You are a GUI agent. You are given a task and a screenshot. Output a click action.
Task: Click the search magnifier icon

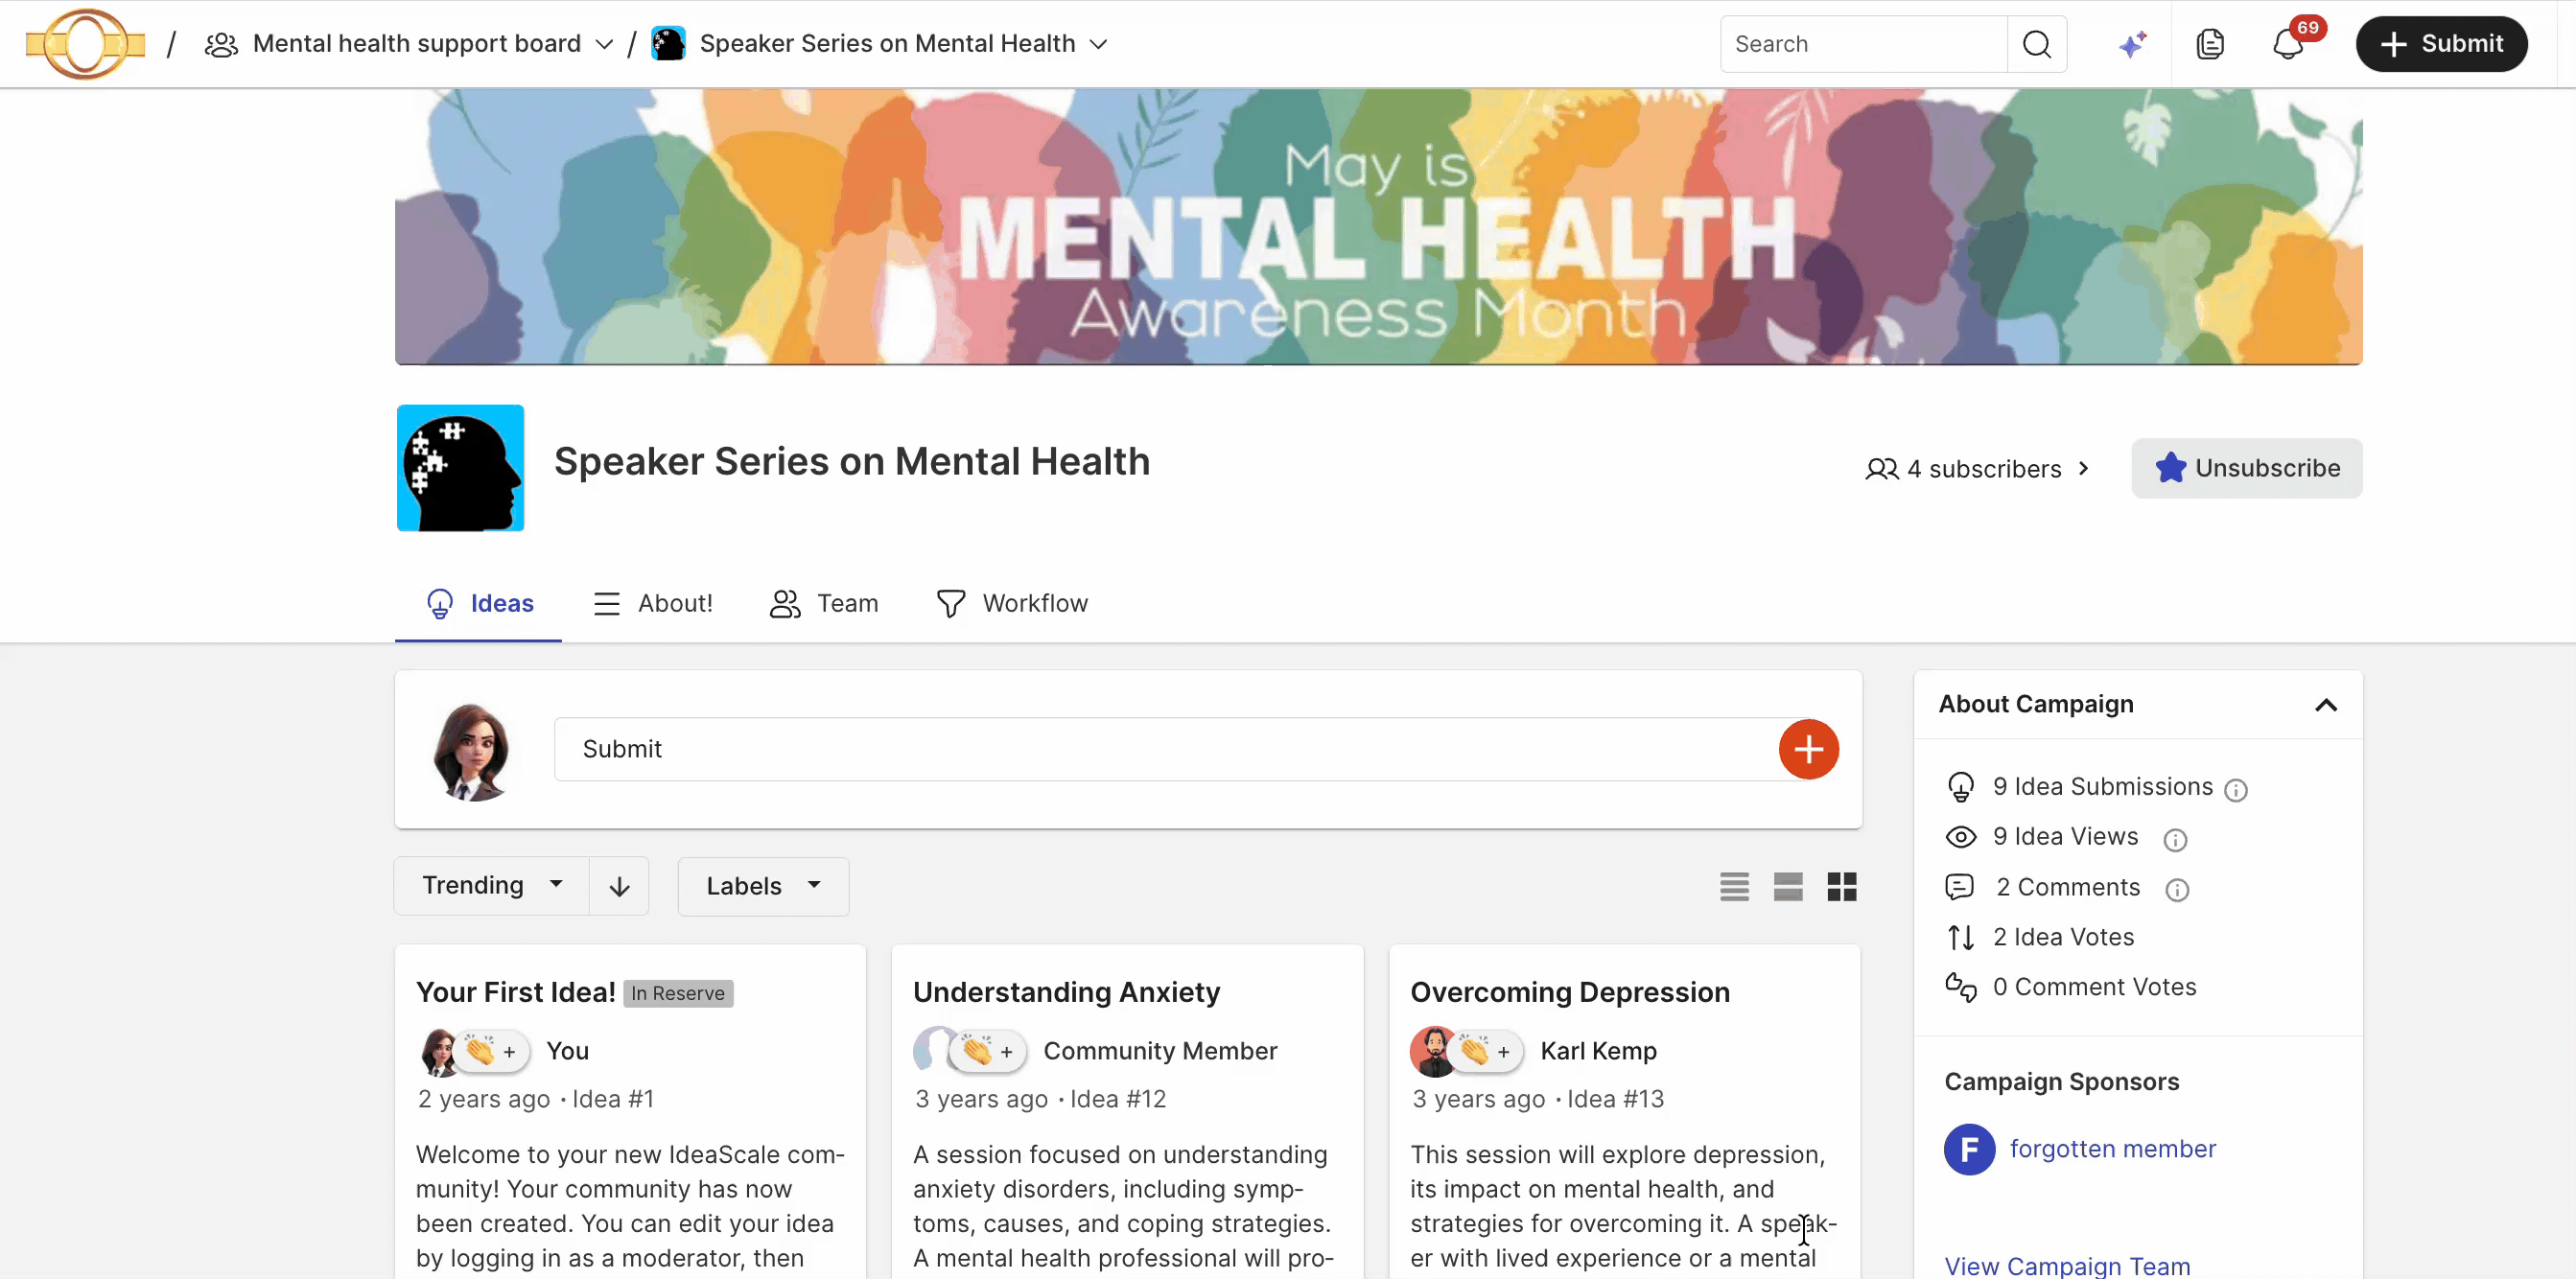[2037, 44]
